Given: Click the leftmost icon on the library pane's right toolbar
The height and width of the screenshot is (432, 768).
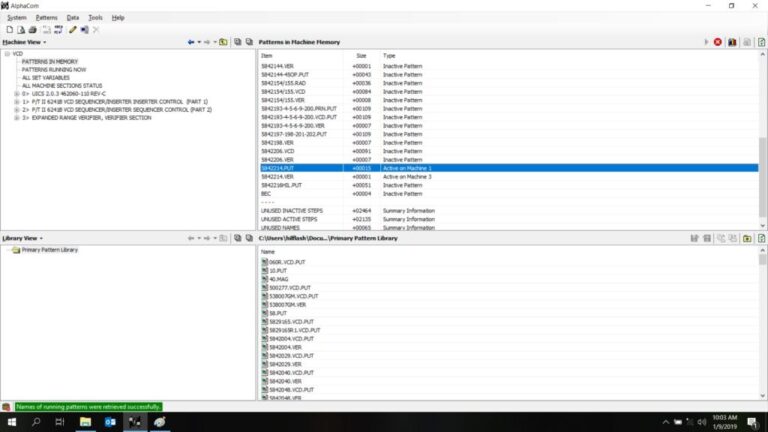Looking at the screenshot, I should coord(694,239).
